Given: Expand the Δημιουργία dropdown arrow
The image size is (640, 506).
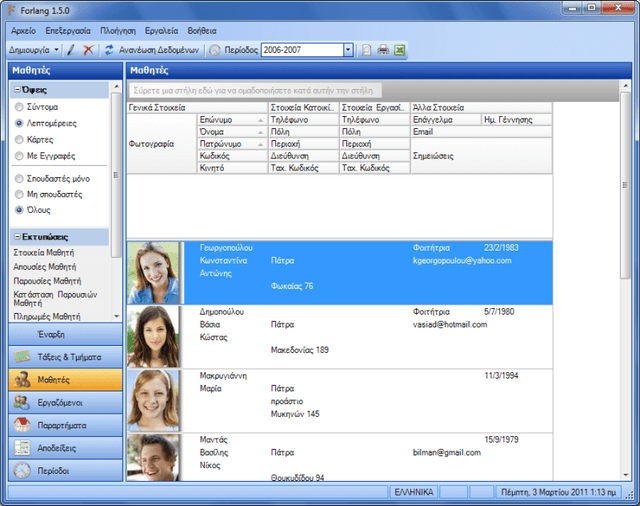Looking at the screenshot, I should (x=56, y=50).
